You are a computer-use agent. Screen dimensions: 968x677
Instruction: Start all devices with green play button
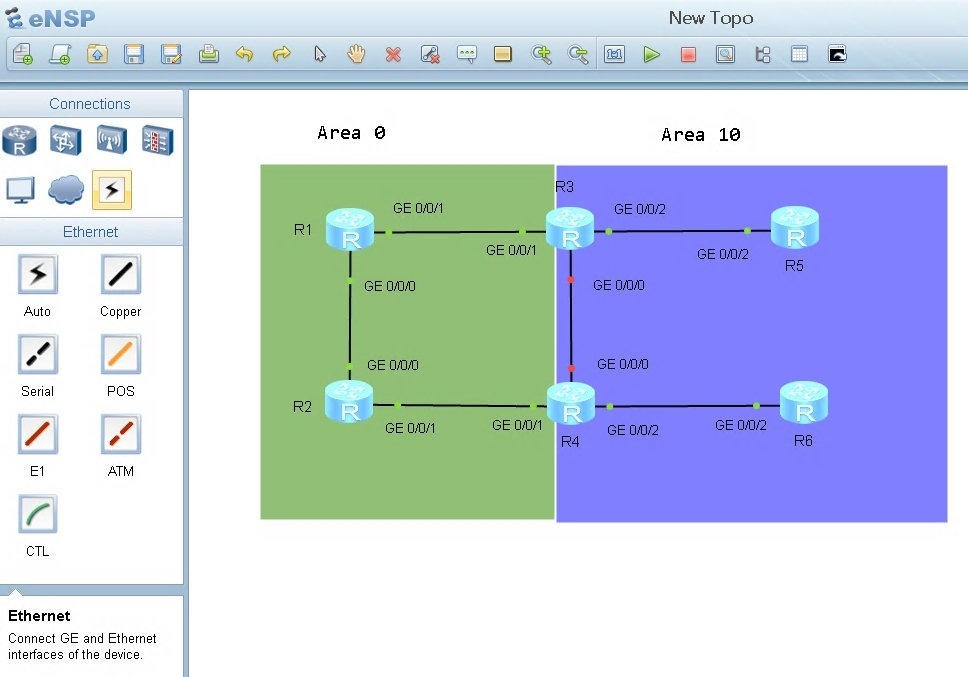pyautogui.click(x=651, y=54)
